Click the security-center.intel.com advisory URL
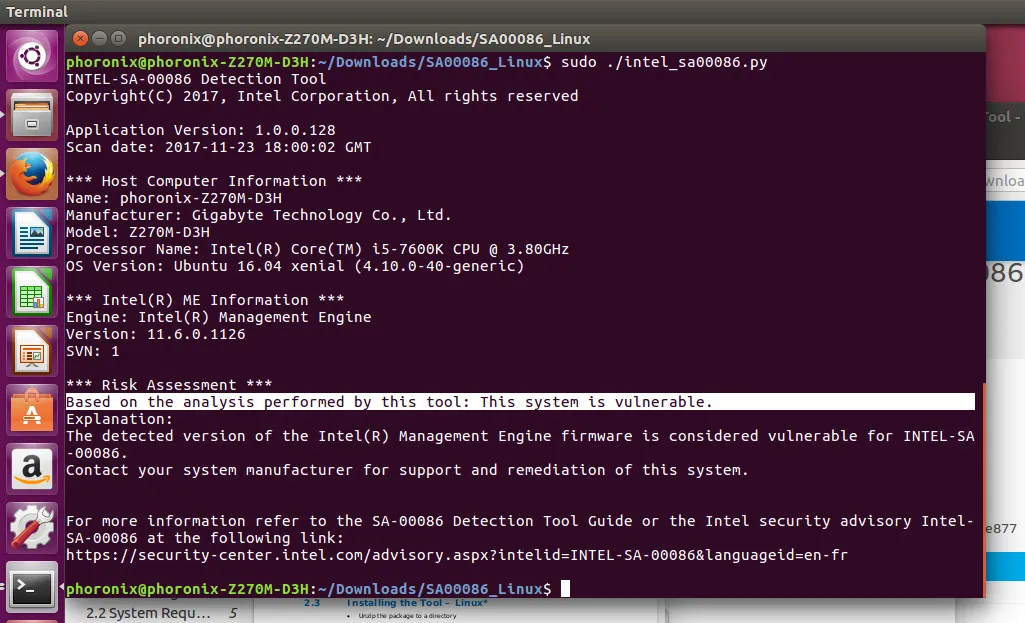This screenshot has width=1025, height=623. coord(456,555)
